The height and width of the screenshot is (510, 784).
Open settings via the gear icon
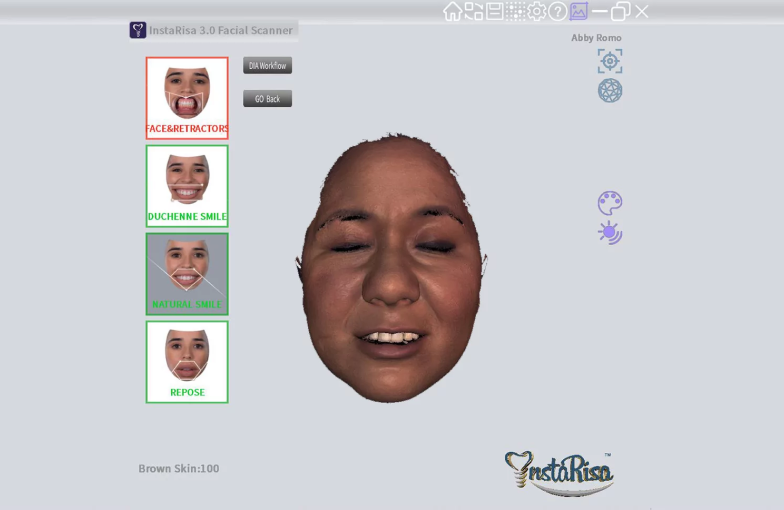pos(536,12)
